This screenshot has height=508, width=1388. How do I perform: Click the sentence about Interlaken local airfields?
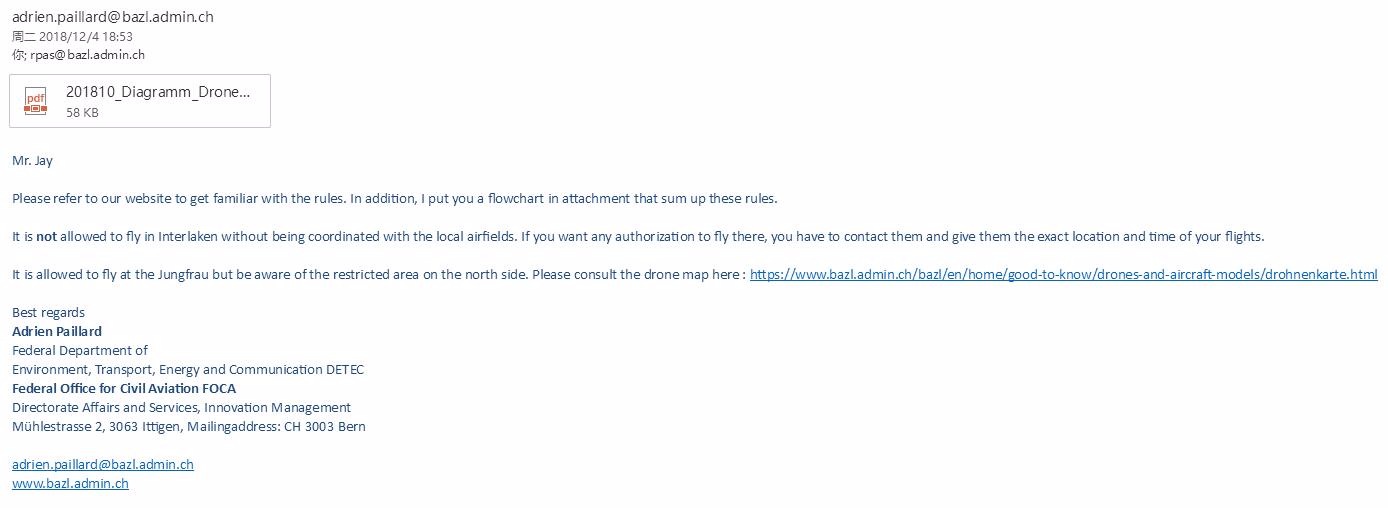pyautogui.click(x=638, y=236)
